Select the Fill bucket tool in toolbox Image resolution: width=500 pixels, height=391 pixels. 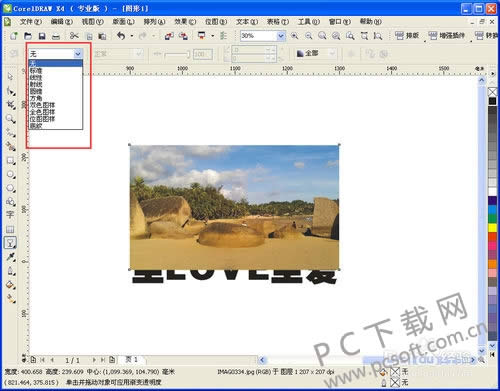[x=10, y=285]
